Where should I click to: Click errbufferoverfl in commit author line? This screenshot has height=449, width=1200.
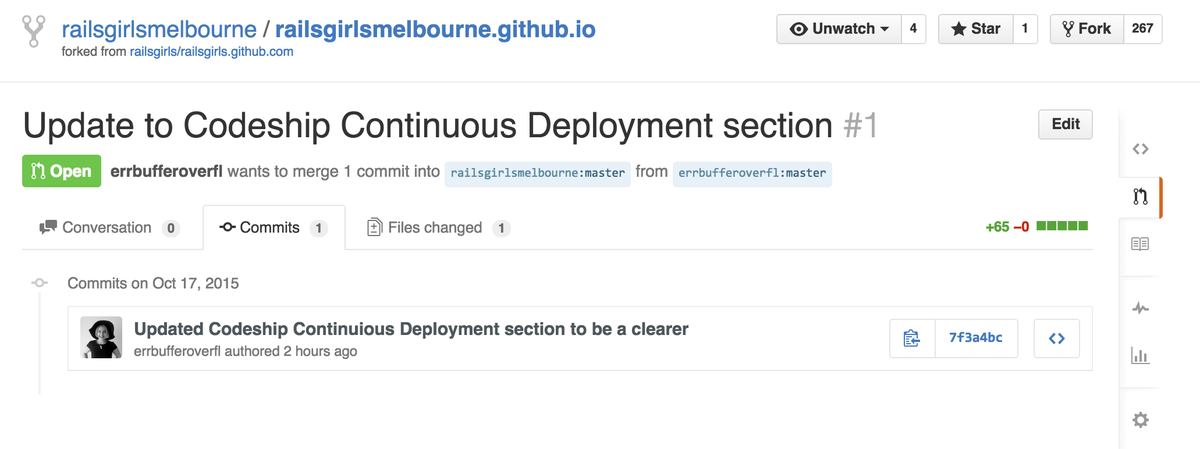177,352
